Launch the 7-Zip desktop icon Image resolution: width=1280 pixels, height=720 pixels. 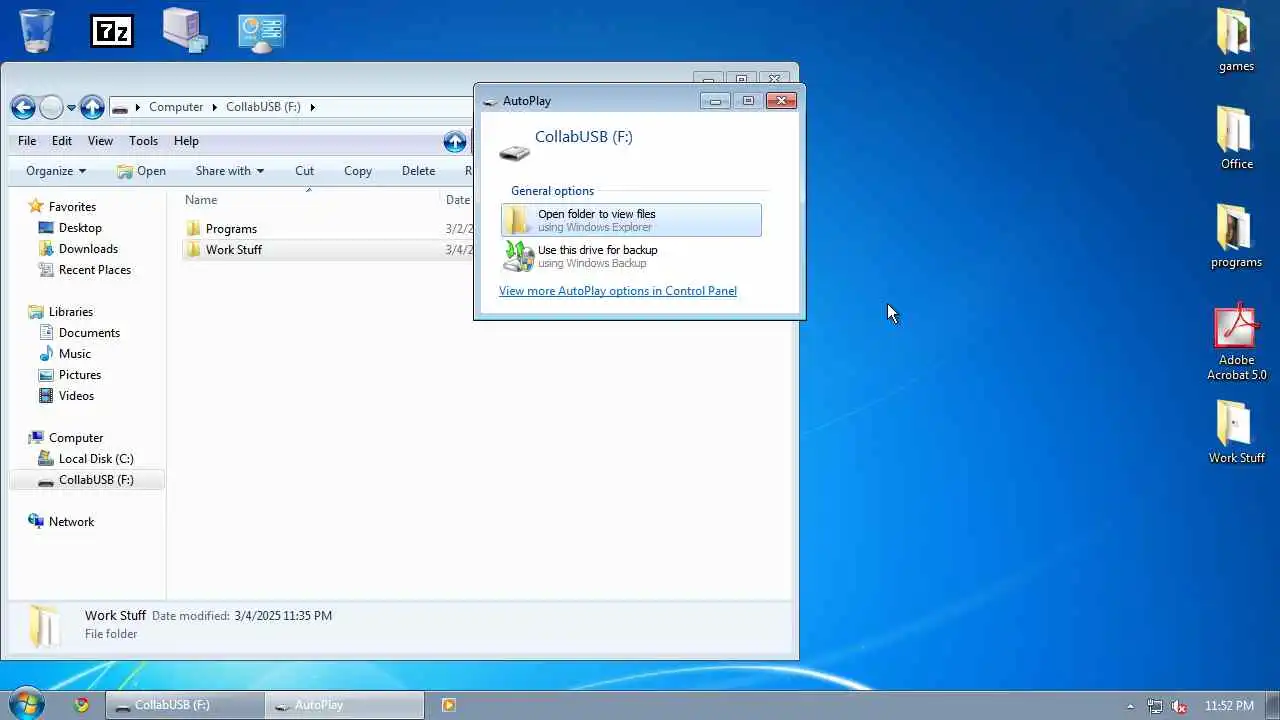coord(112,31)
